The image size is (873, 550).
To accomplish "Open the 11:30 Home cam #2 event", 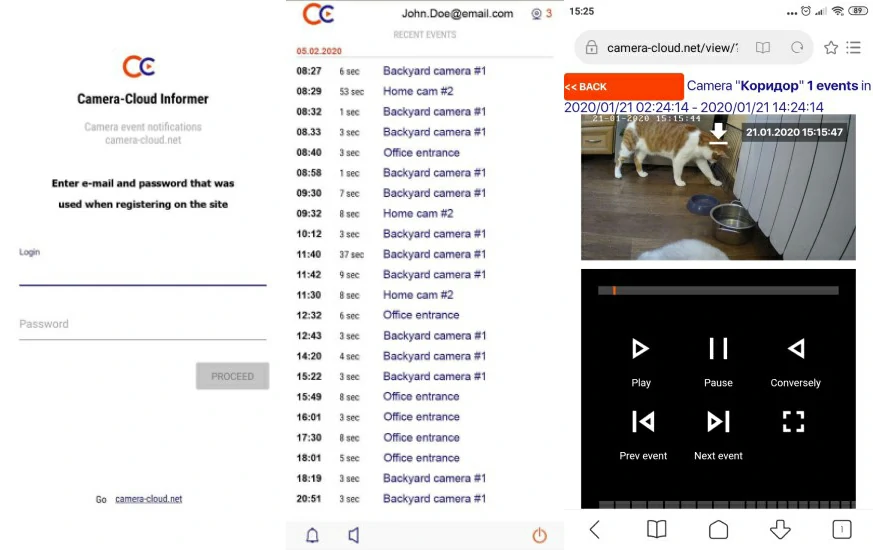I will (x=375, y=295).
